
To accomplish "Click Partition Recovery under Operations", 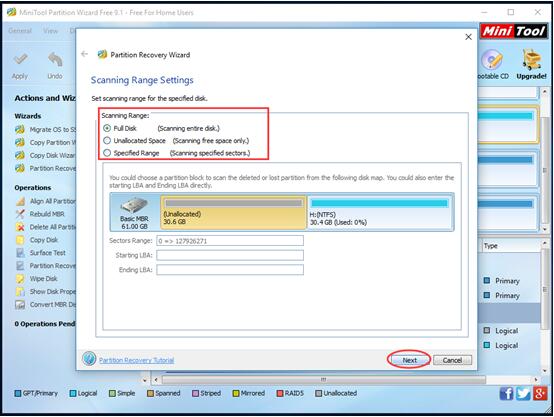I will click(x=46, y=266).
